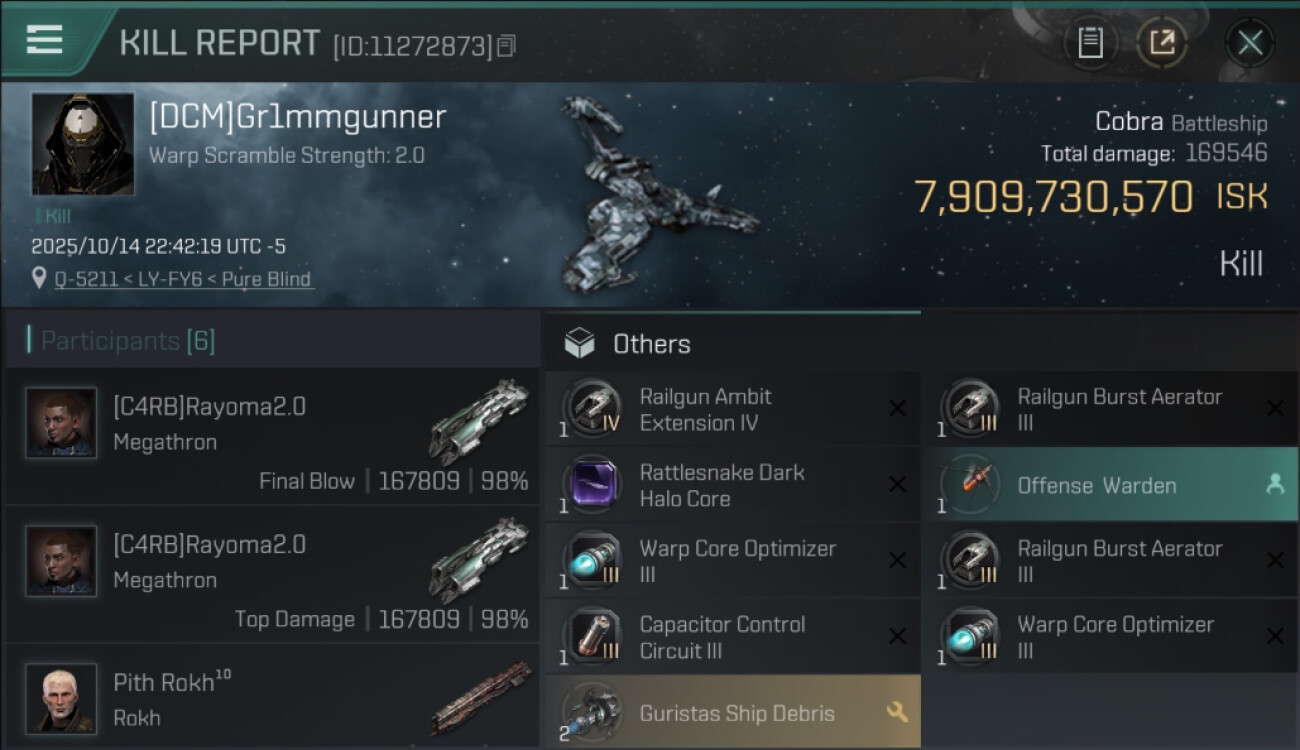The height and width of the screenshot is (750, 1300).
Task: Select the Final Blow Rayoma2.0 entry
Action: coord(272,436)
